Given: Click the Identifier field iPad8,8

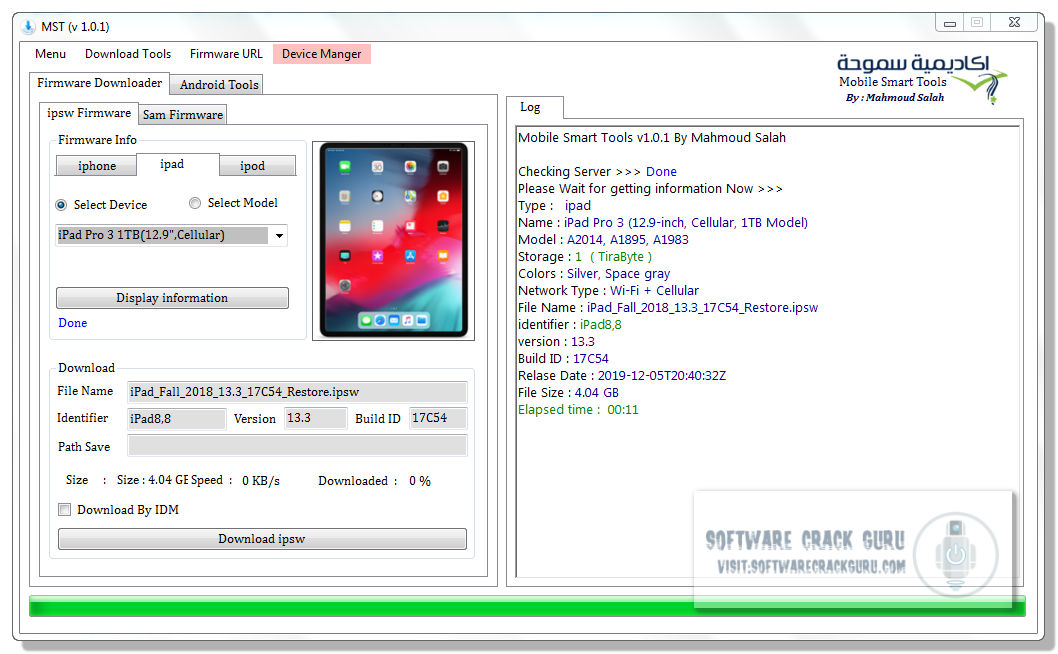Looking at the screenshot, I should click(x=177, y=418).
